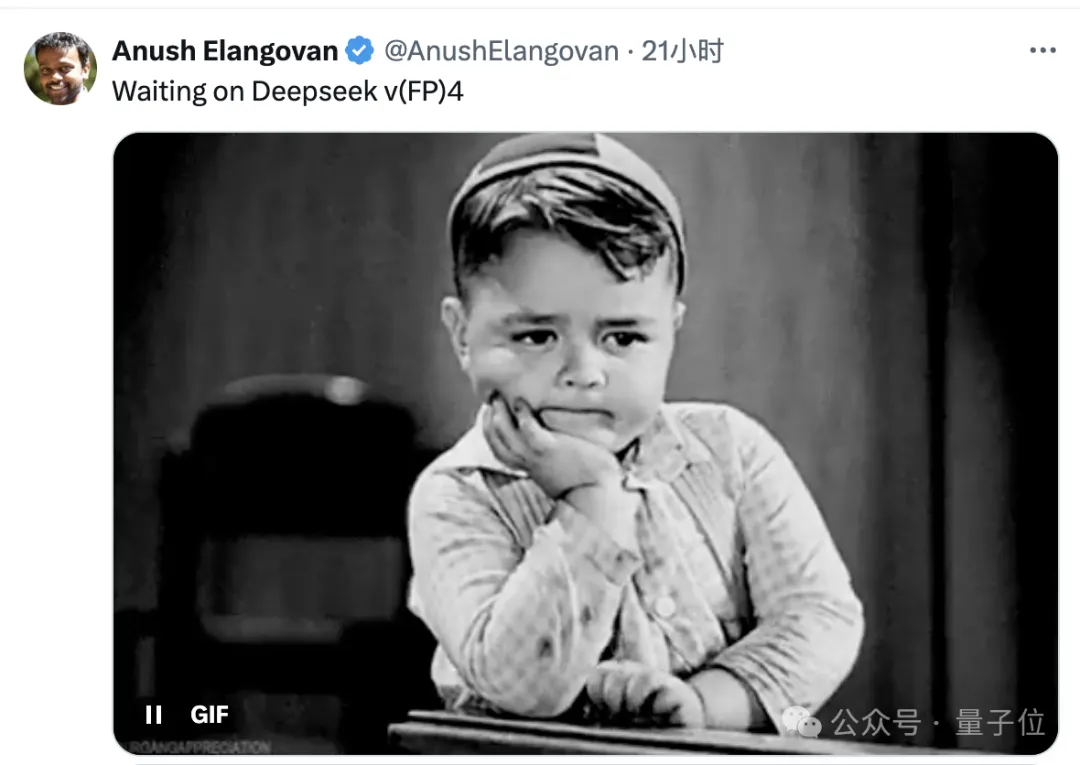
Task: Click the Anush Elangovan display name
Action: coord(225,51)
